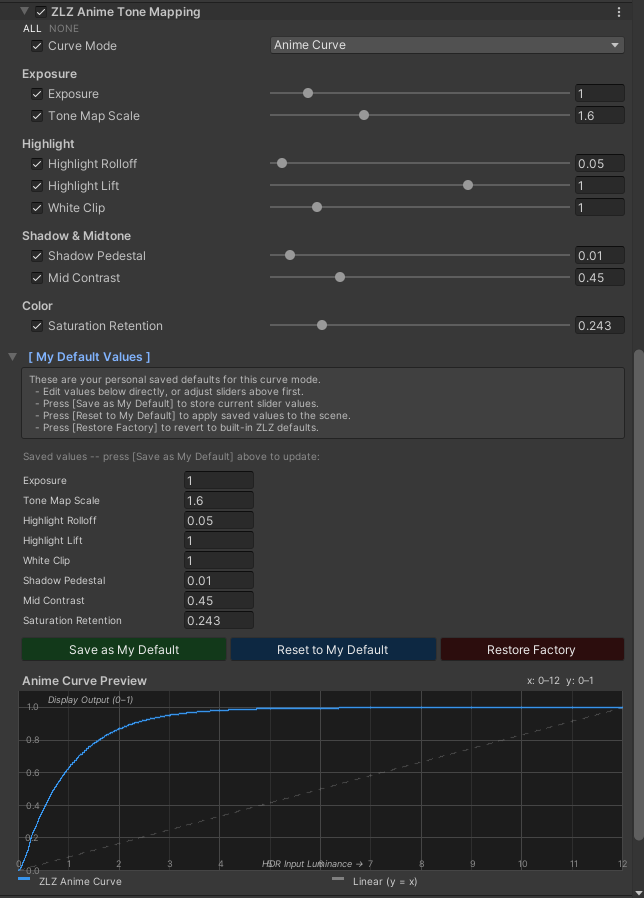Toggle the Highlight Lift override checkbox
The image size is (644, 898).
[37, 186]
